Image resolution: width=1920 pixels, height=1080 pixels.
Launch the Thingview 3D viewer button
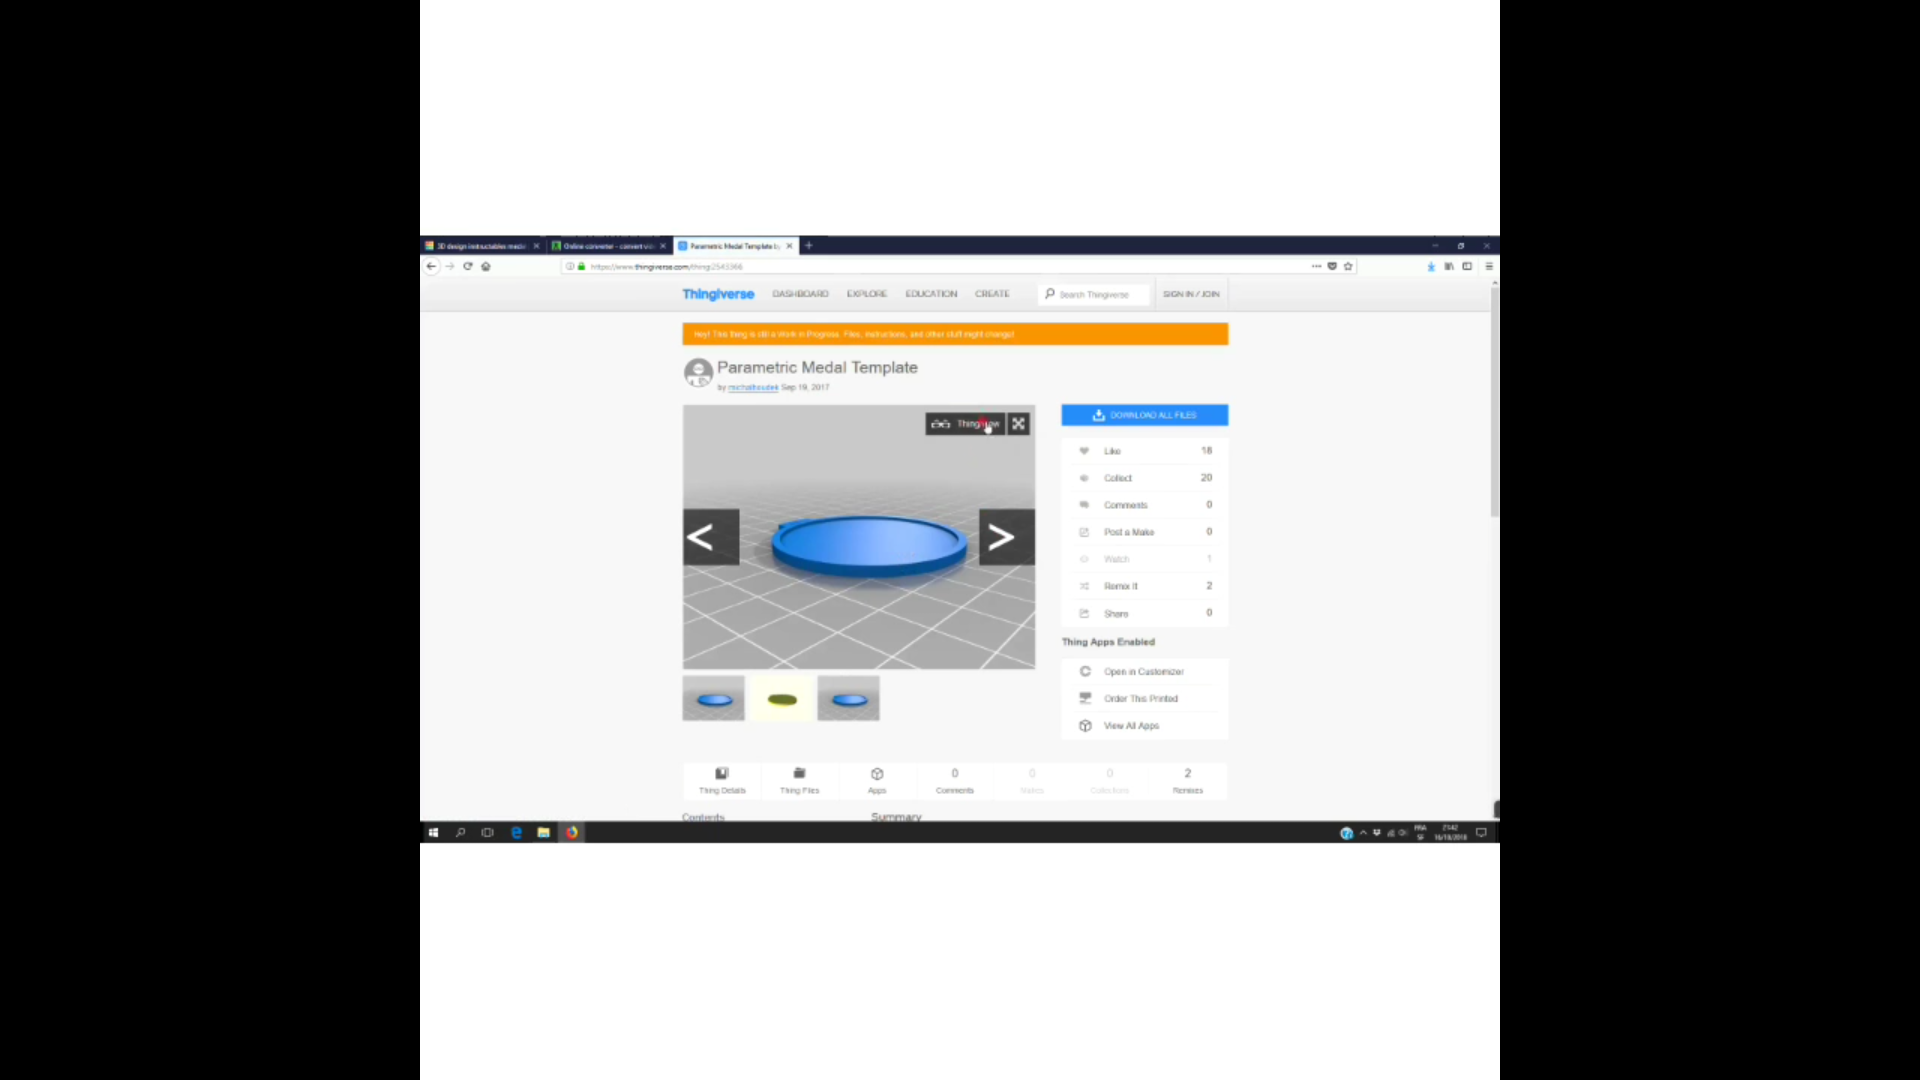tap(965, 424)
